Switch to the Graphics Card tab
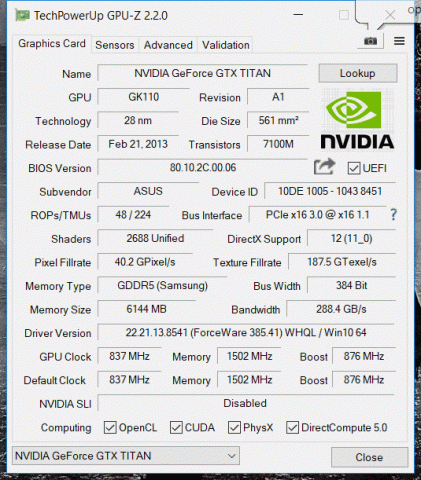 tap(52, 44)
